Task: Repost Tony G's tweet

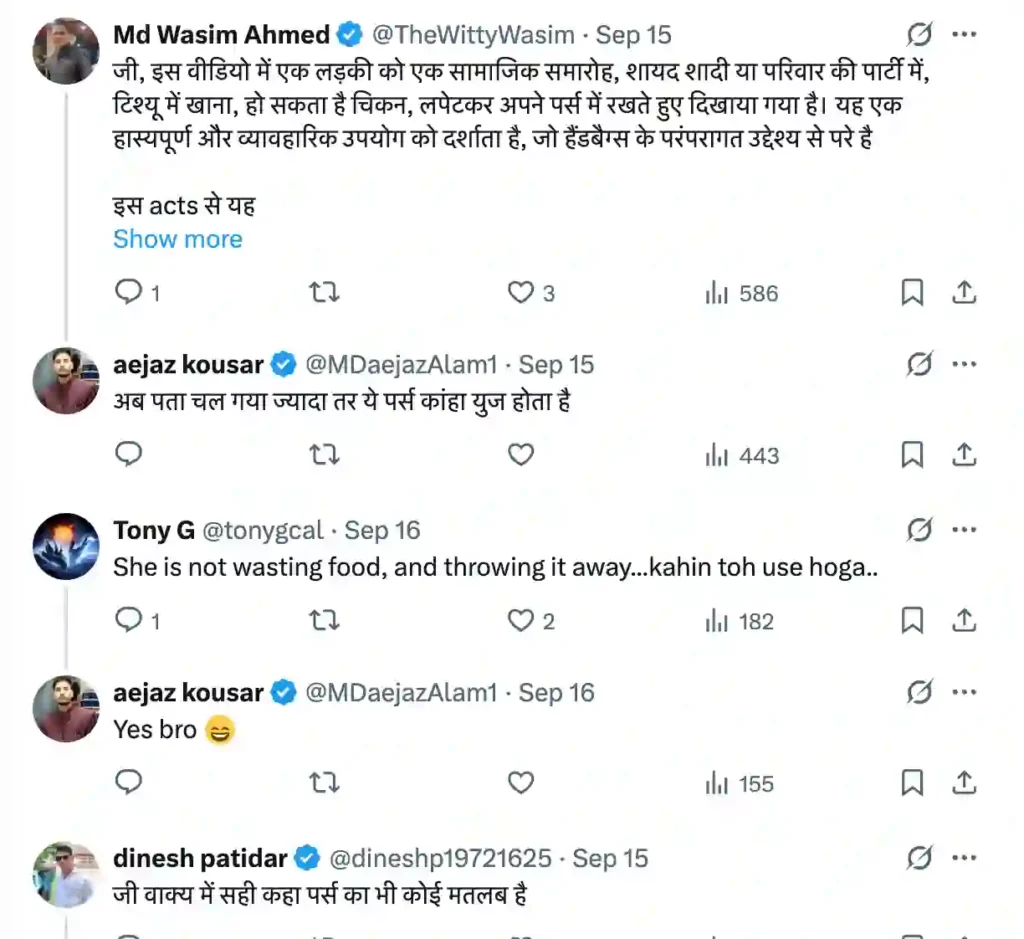Action: click(323, 621)
